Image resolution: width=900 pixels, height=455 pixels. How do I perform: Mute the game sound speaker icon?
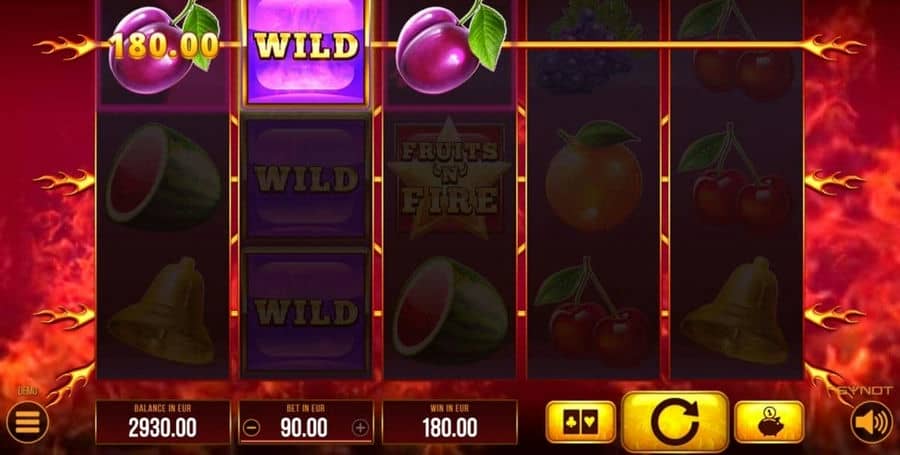pyautogui.click(x=871, y=423)
